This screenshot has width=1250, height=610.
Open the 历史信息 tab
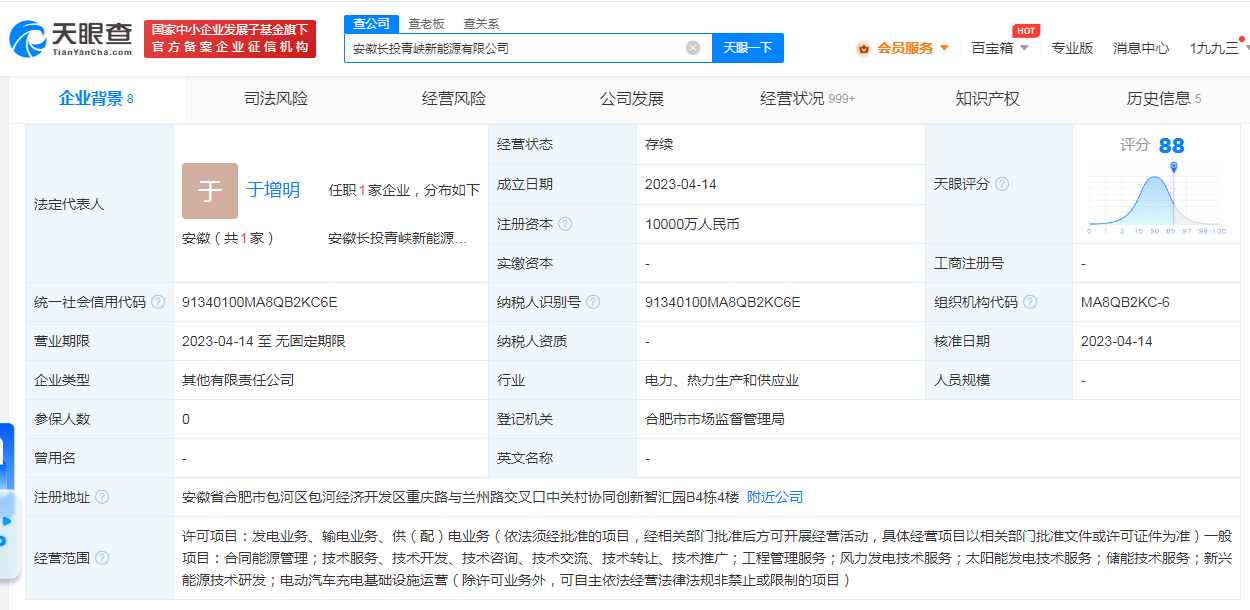click(x=1164, y=99)
